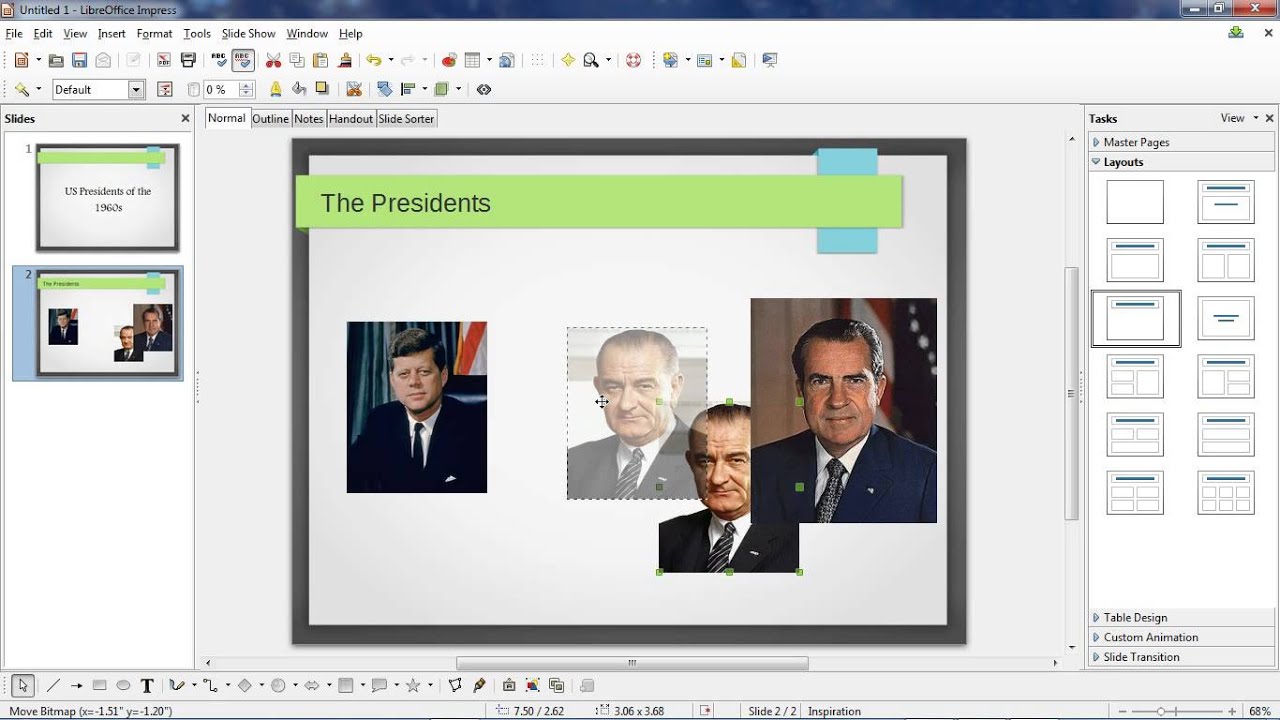Insert picture From File icon
This screenshot has width=1280, height=720.
533,685
